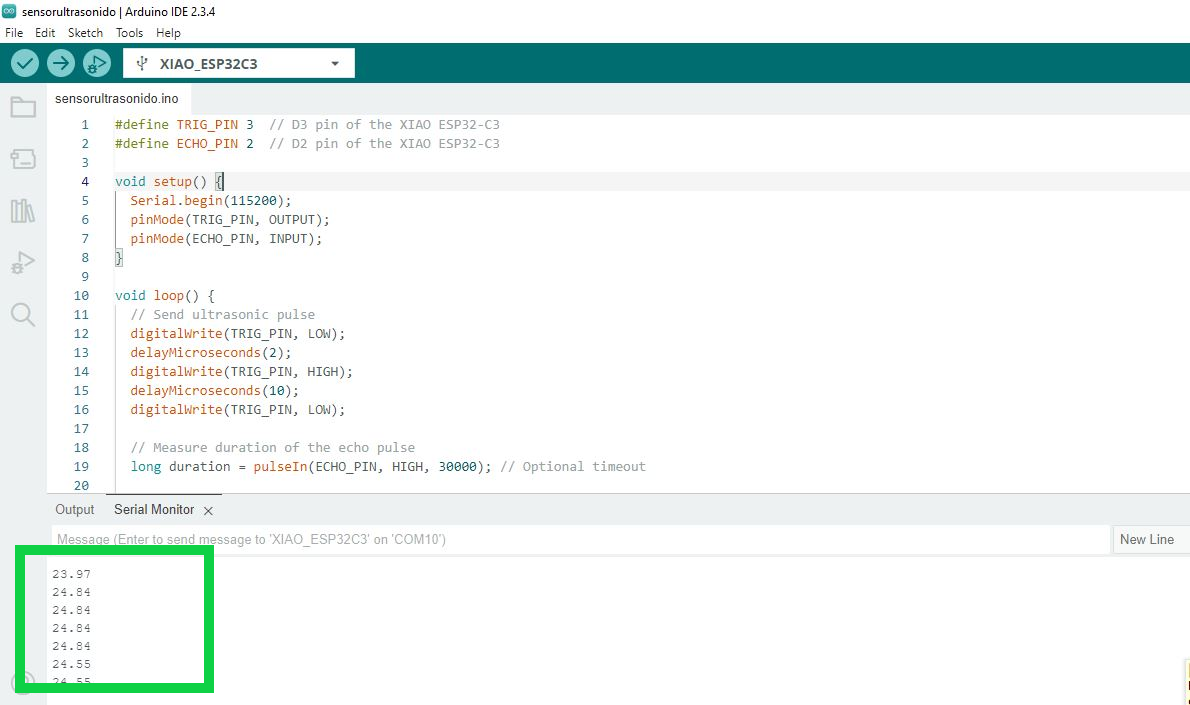The width and height of the screenshot is (1190, 705).
Task: Open the Boards Manager sidebar icon
Action: [23, 159]
